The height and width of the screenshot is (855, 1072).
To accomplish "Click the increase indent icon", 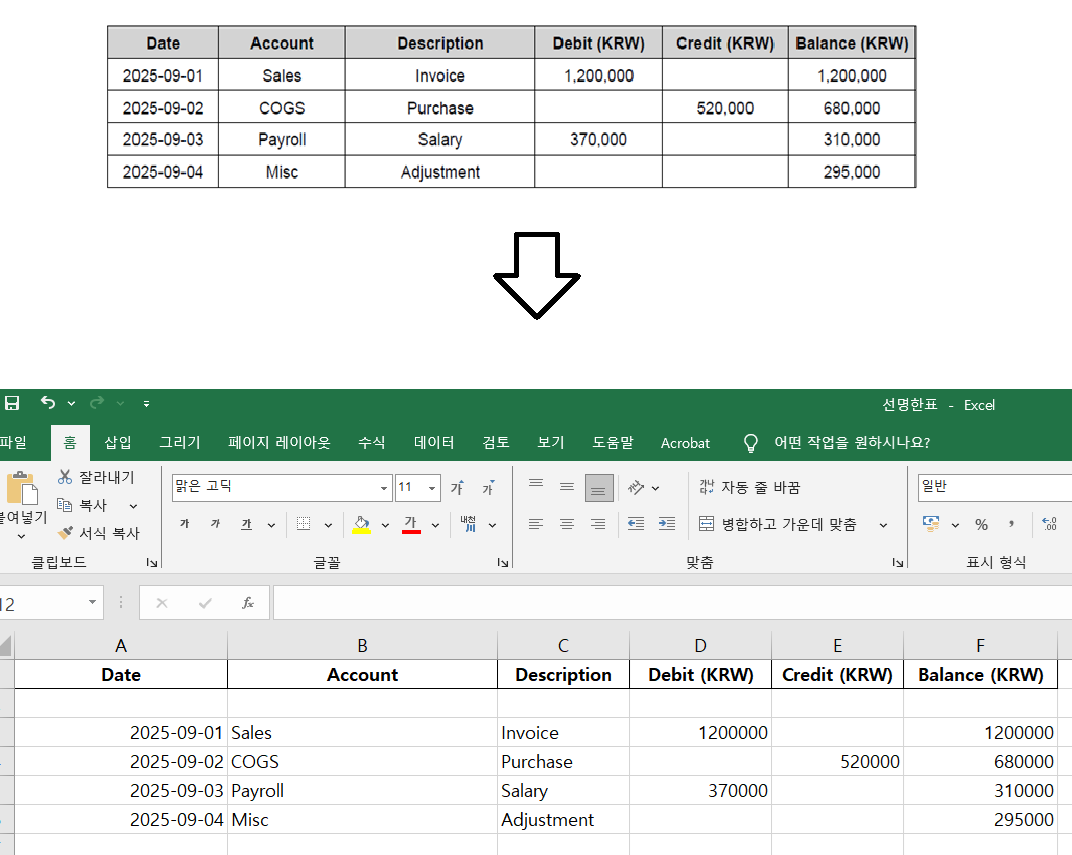I will coord(667,524).
